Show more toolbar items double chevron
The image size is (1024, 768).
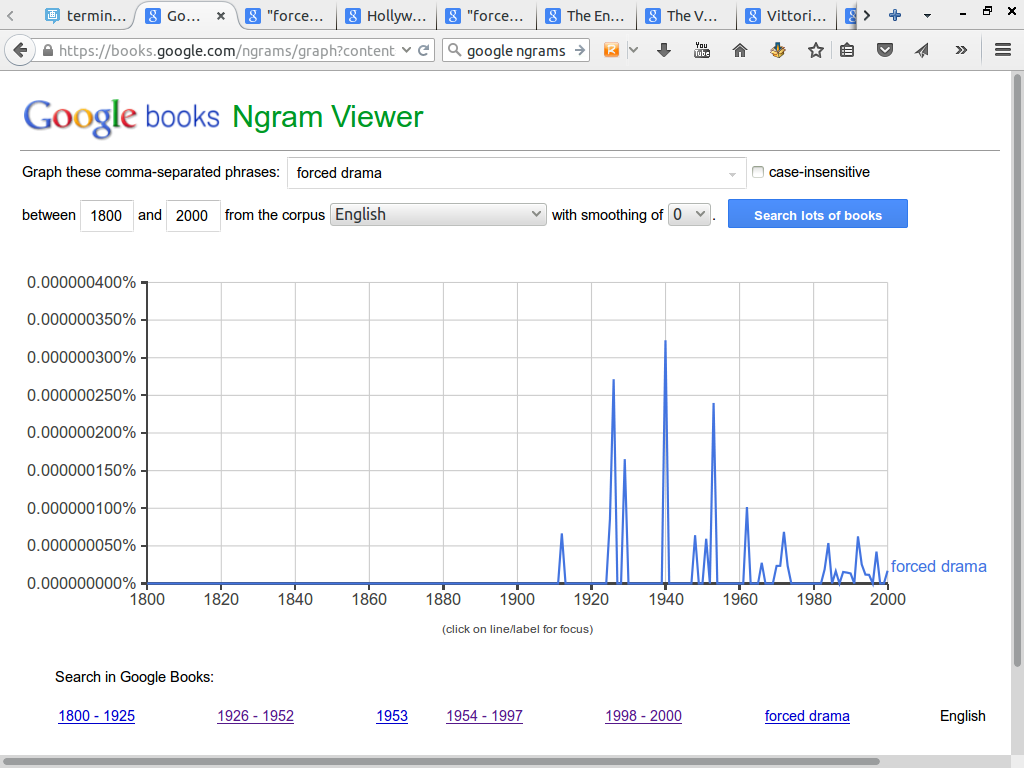tap(961, 50)
